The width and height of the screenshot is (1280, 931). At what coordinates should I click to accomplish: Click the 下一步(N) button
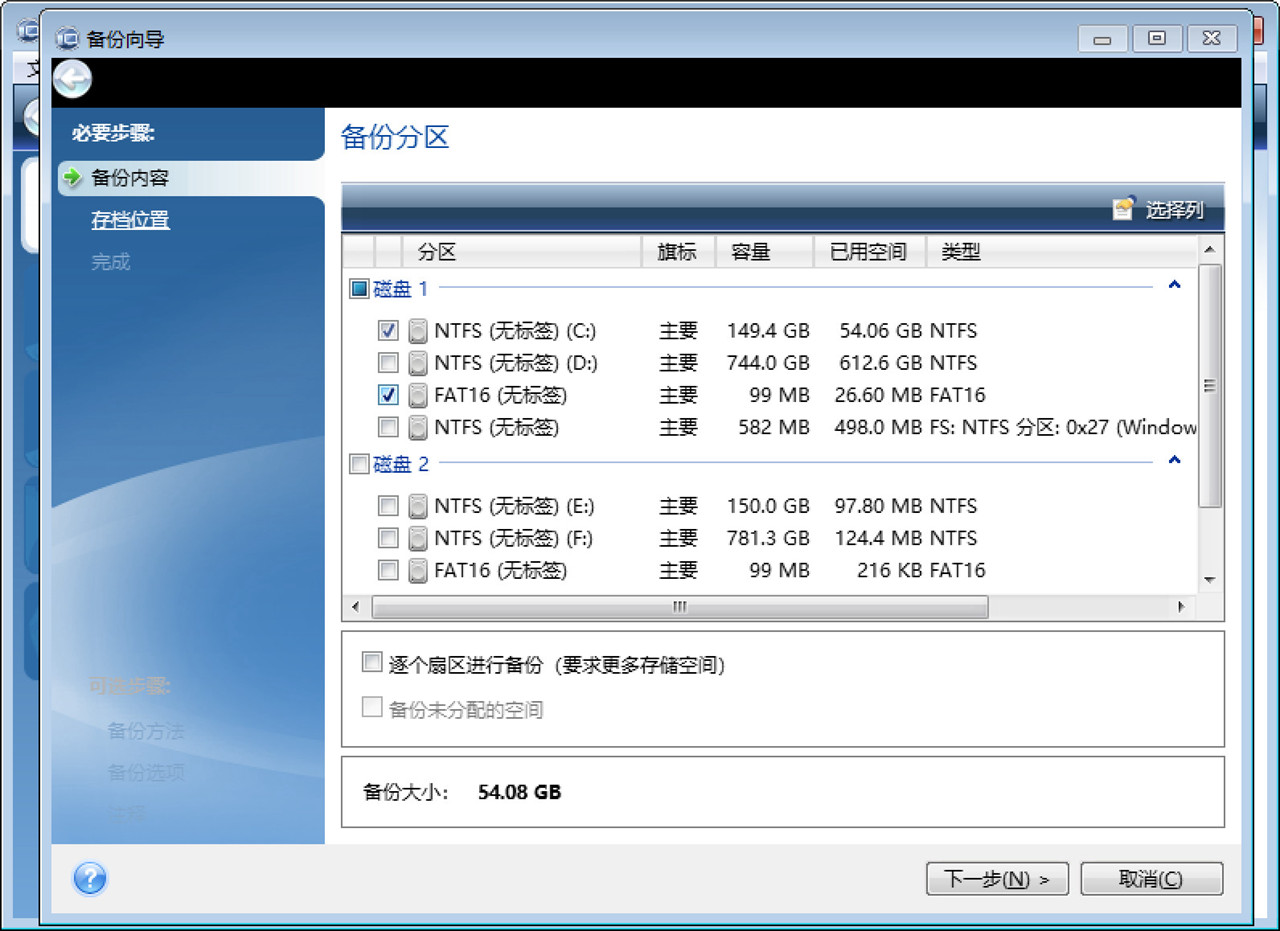(x=997, y=879)
